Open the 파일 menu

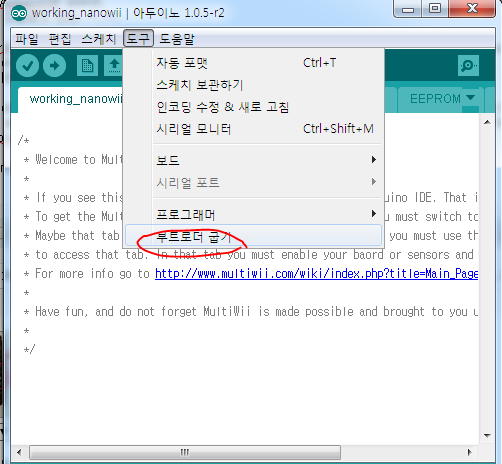pos(27,39)
